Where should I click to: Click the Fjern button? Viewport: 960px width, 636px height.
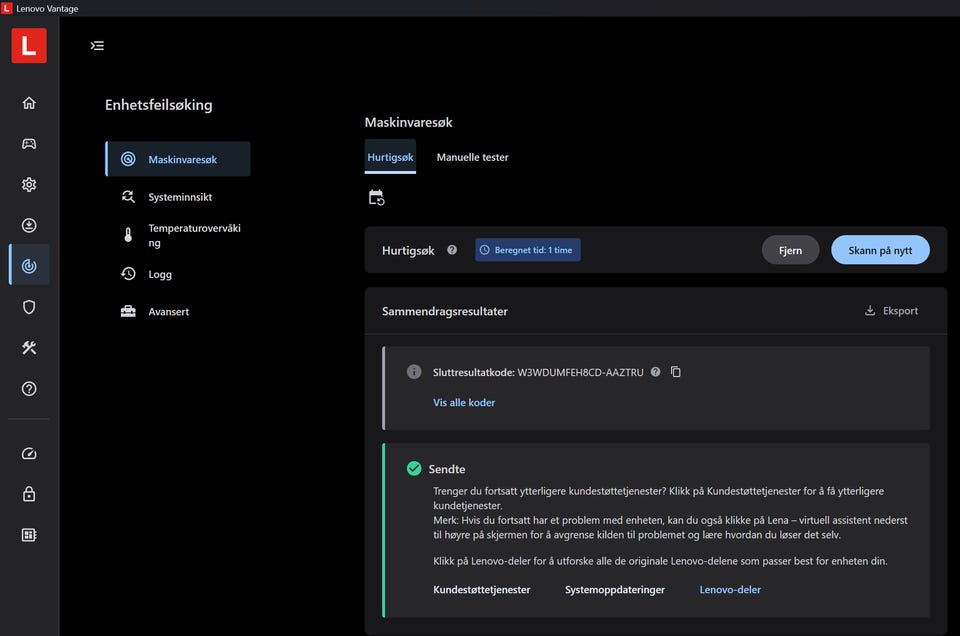tap(790, 250)
